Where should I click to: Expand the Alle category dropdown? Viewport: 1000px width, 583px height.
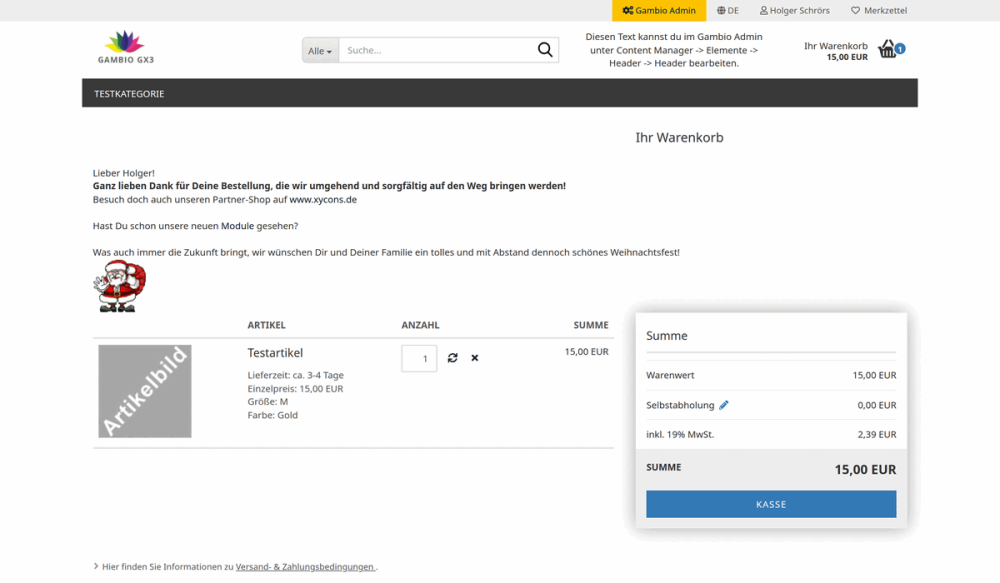[x=320, y=50]
